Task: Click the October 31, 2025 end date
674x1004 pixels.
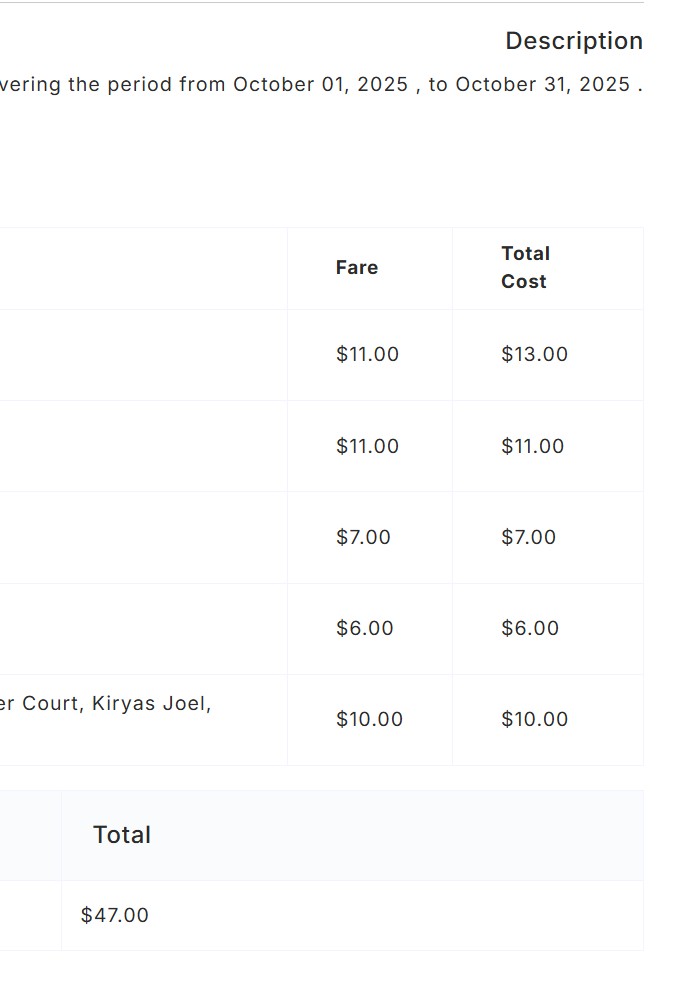Action: click(x=542, y=85)
